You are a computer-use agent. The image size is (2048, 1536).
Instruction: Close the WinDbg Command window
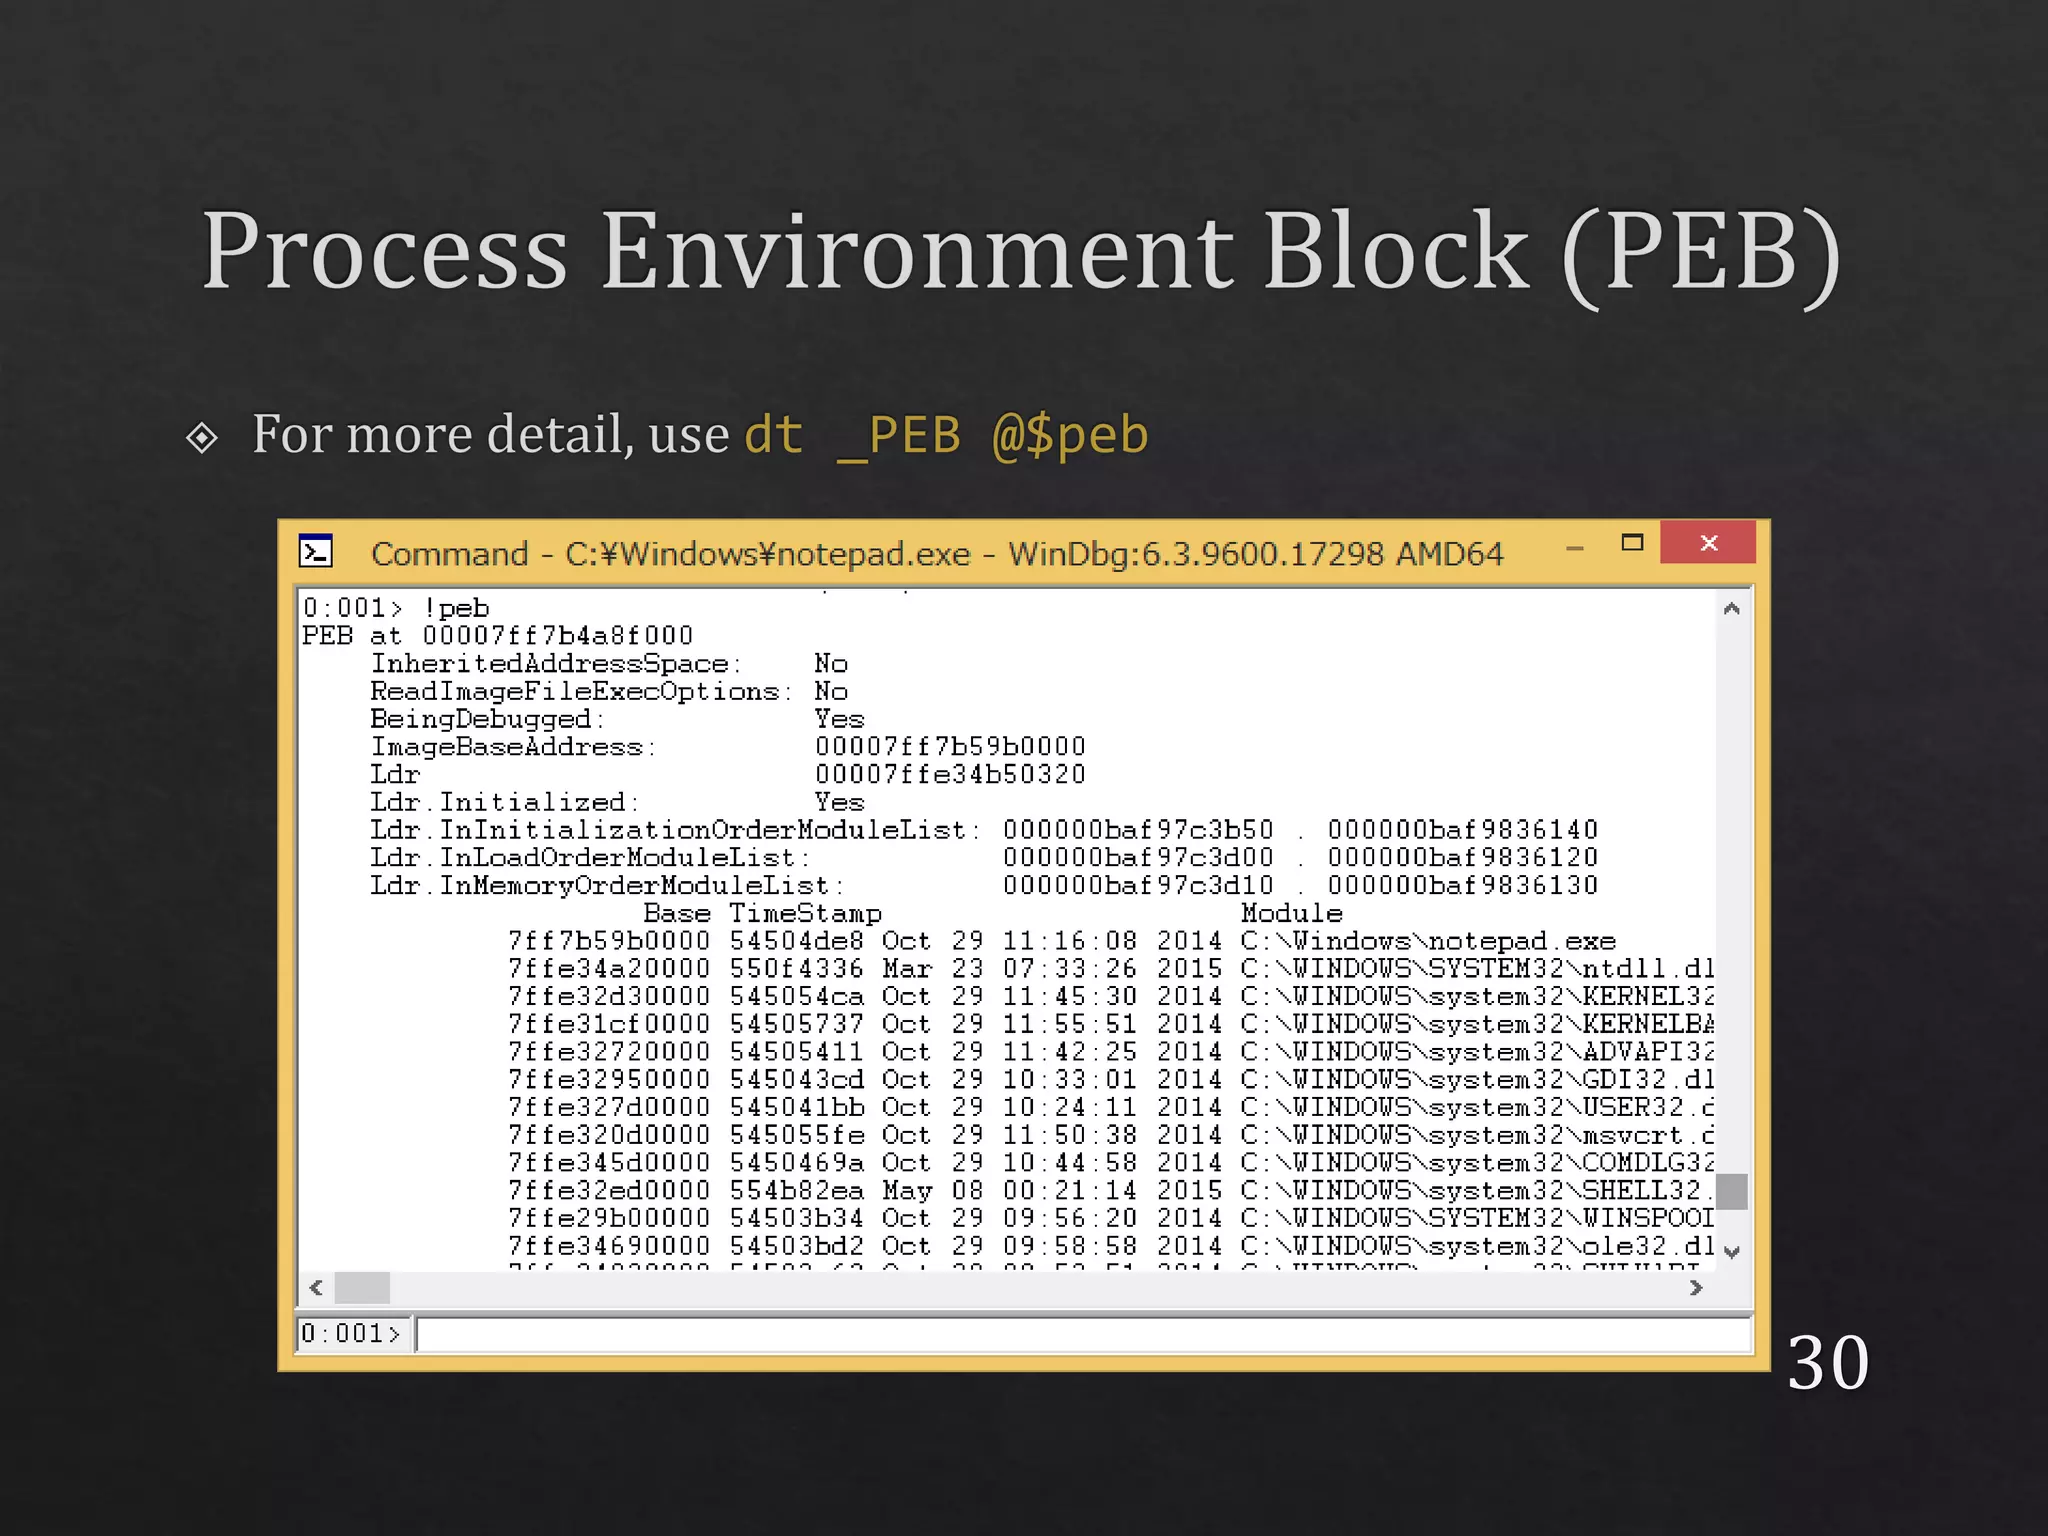(1708, 543)
